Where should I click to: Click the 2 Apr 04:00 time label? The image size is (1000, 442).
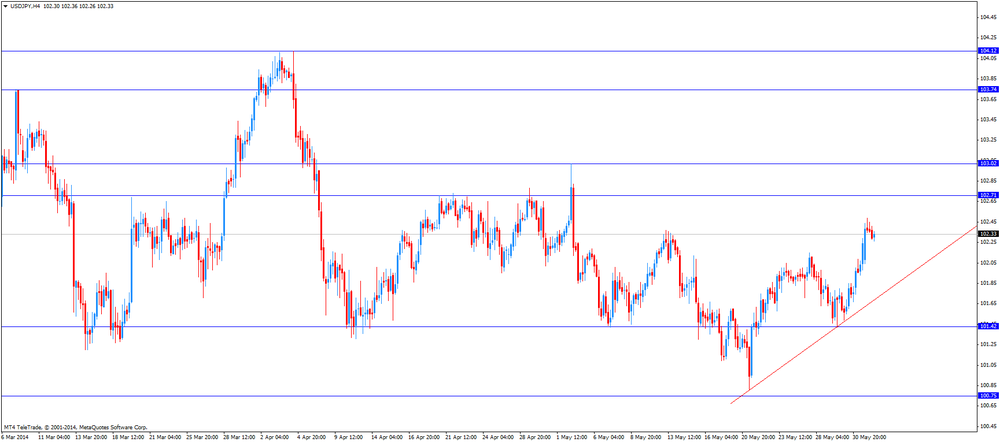[x=276, y=438]
